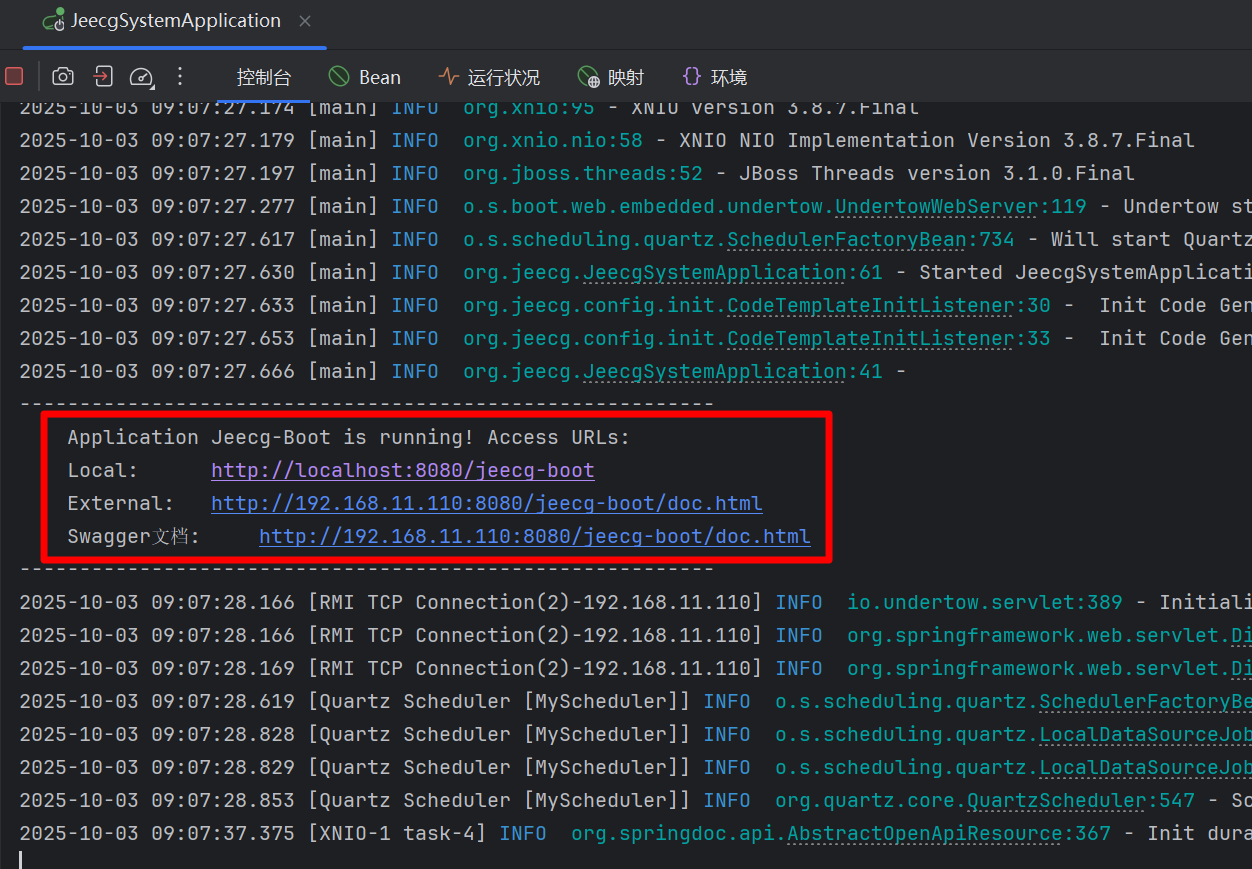The width and height of the screenshot is (1252, 869).
Task: Open the Local localhost:8080/jeecg-boot link
Action: point(403,470)
